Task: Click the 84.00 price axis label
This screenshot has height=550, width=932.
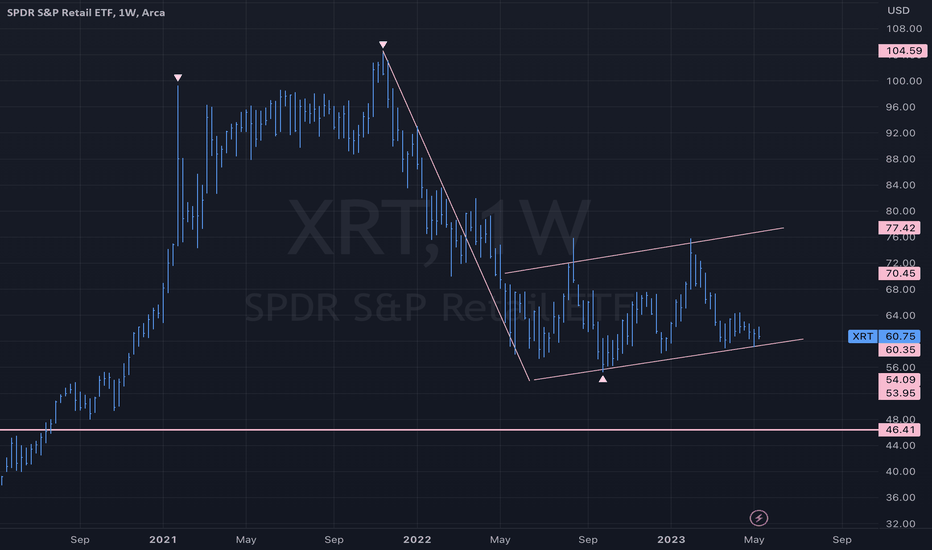Action: click(x=900, y=185)
